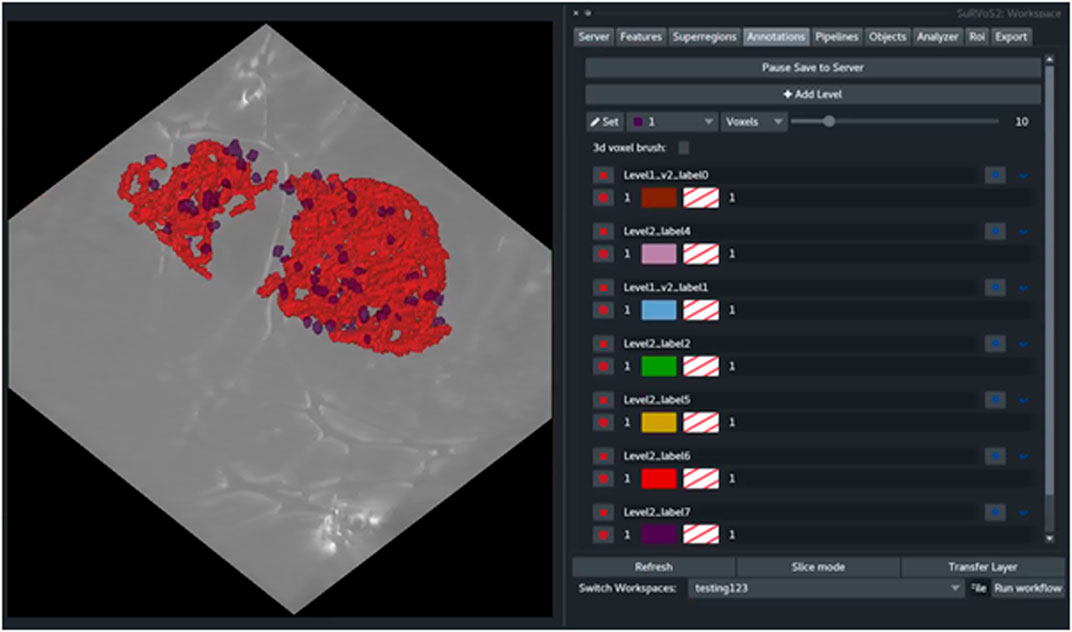Screen dimensions: 1072x632
Task: Click the hatched pattern box under Level2_label4
Action: click(x=701, y=254)
